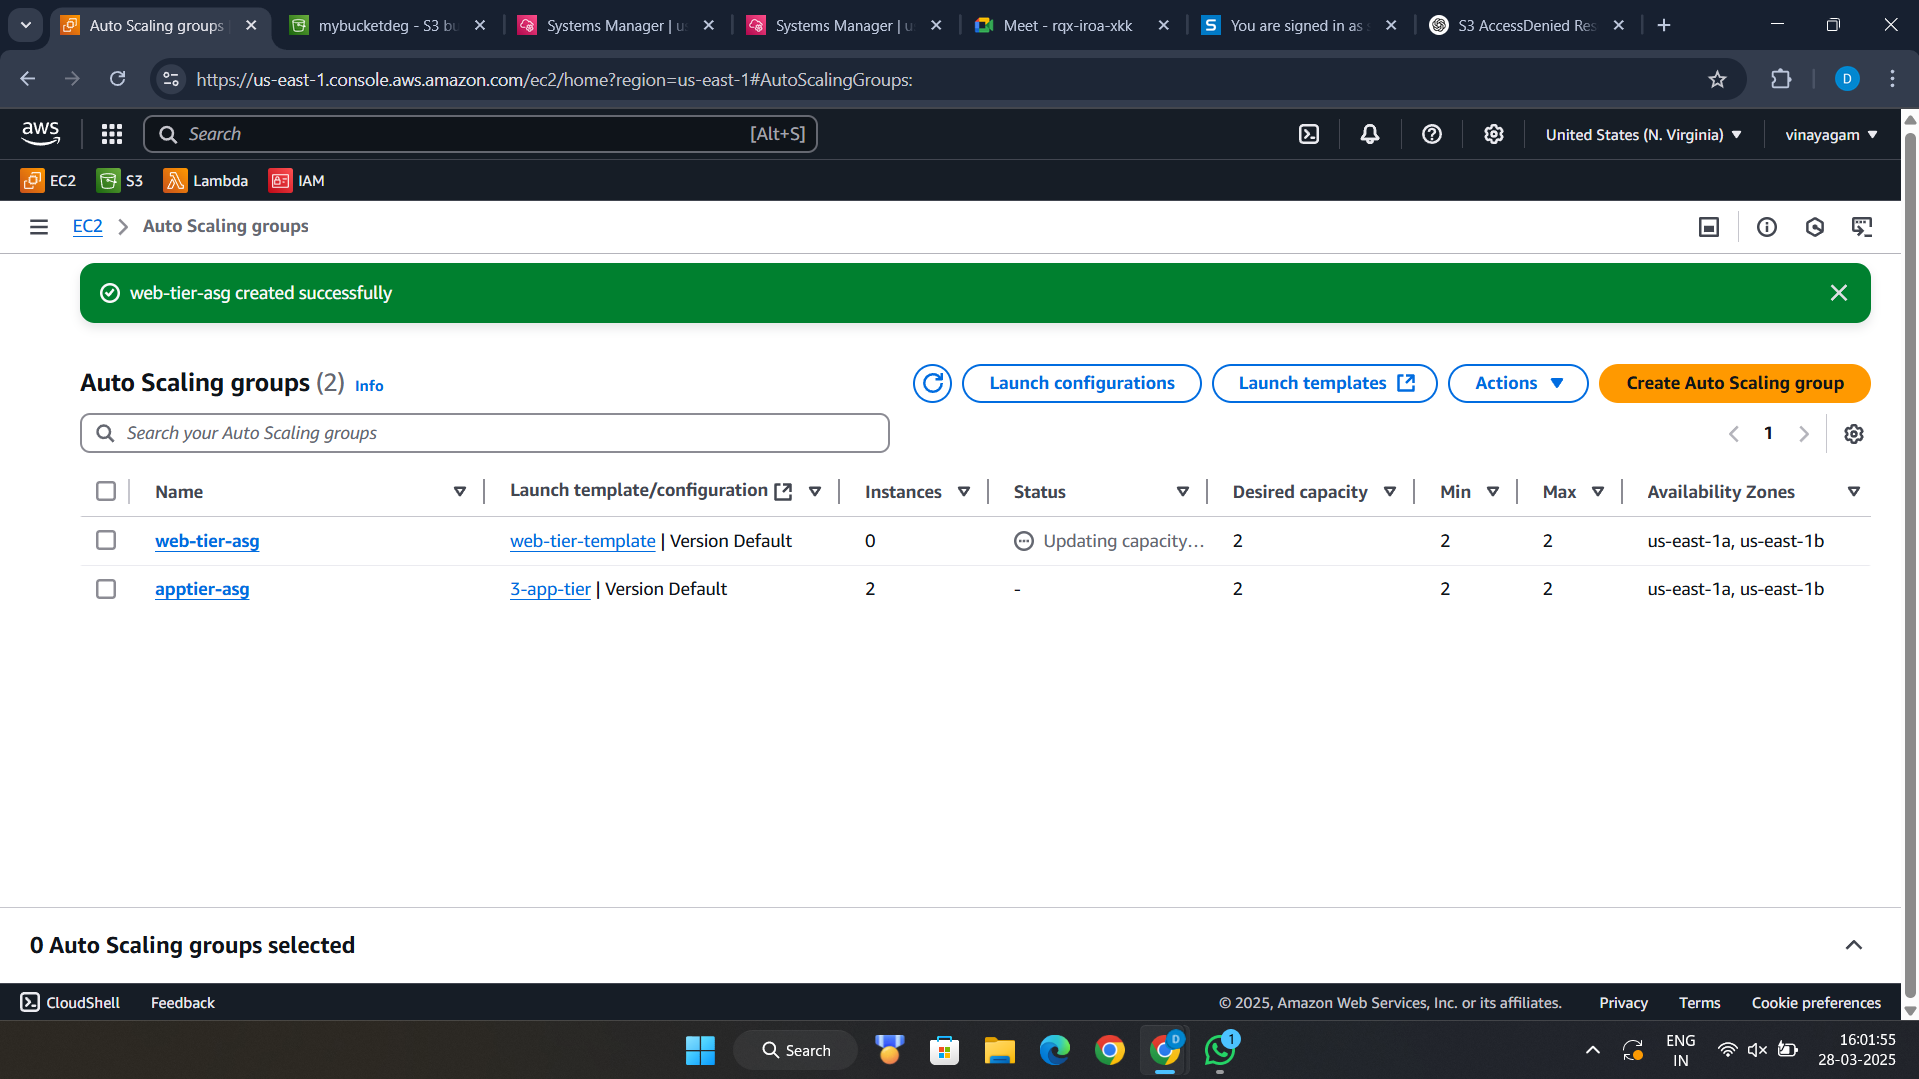Sort by the Max column arrow
The height and width of the screenshot is (1079, 1919).
click(x=1598, y=491)
